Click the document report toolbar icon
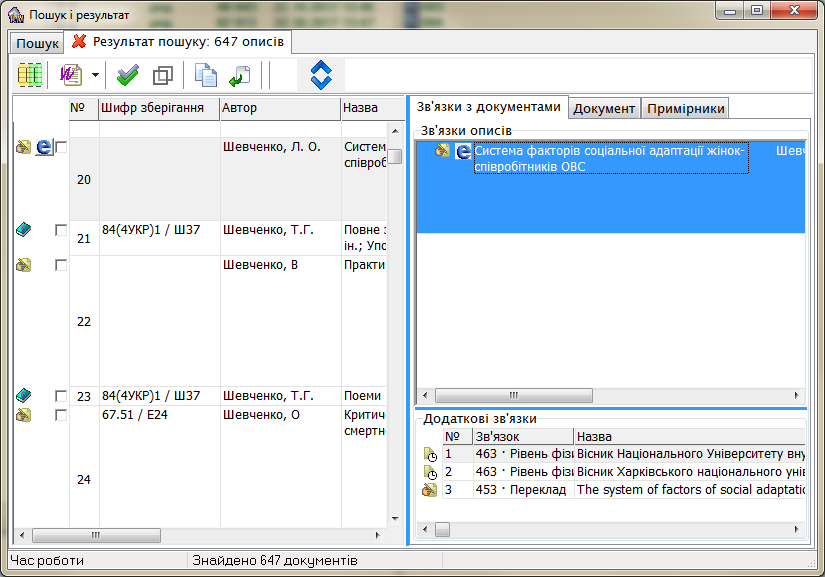Image resolution: width=825 pixels, height=577 pixels. [x=71, y=75]
